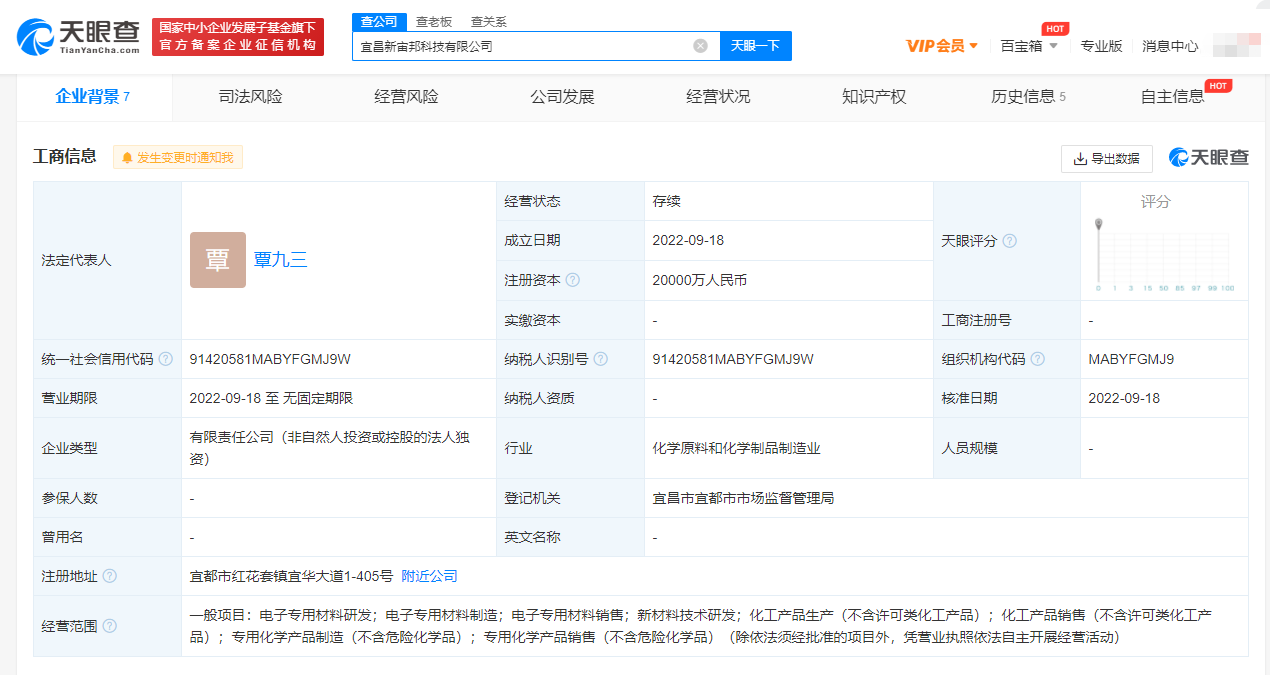Switch to the 经营风险 tab

pyautogui.click(x=407, y=97)
